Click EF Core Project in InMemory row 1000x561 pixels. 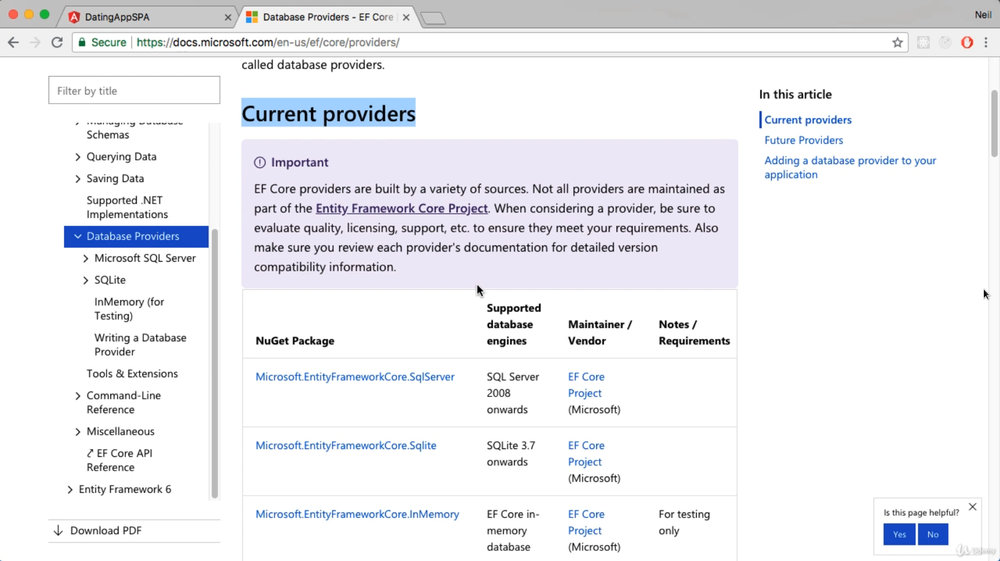pyautogui.click(x=586, y=523)
